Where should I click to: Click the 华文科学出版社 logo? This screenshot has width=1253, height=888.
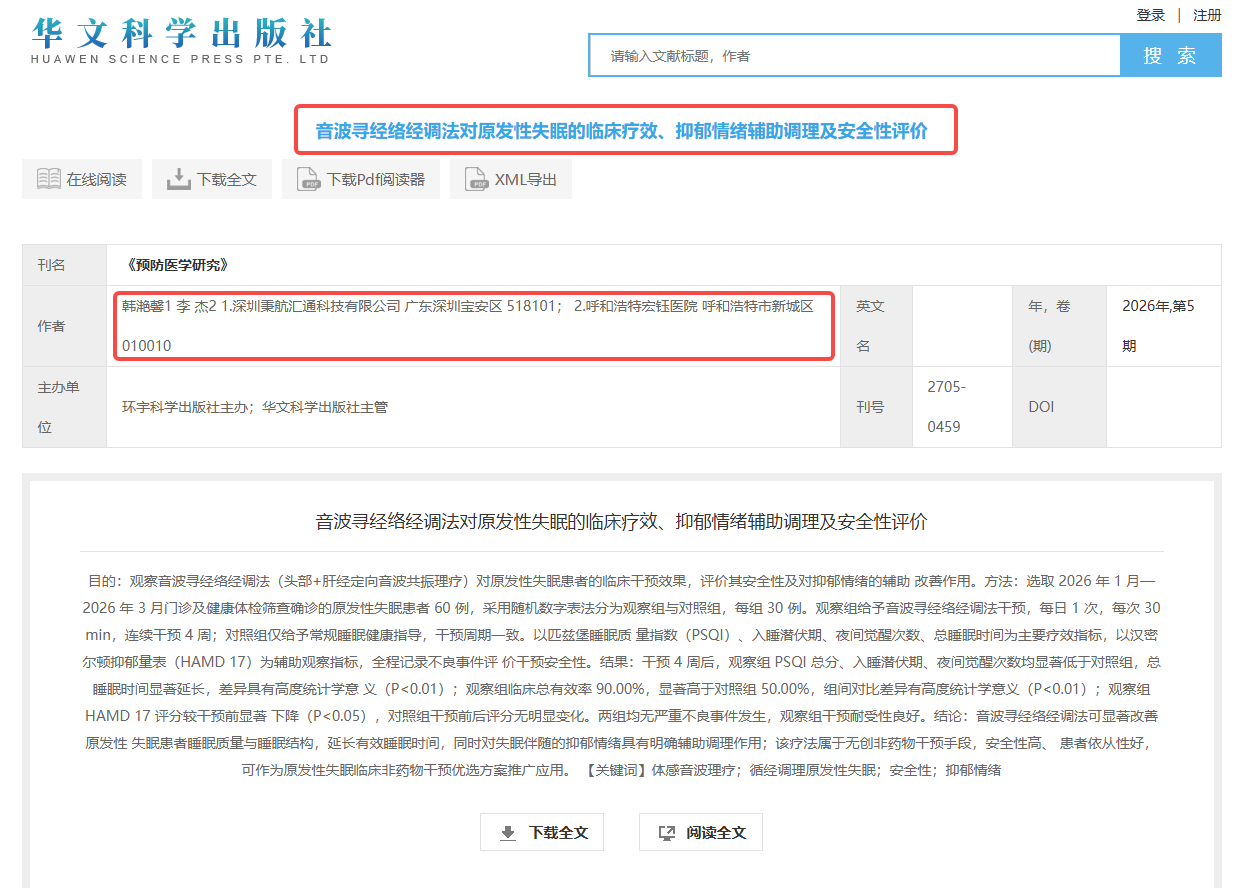pos(181,40)
